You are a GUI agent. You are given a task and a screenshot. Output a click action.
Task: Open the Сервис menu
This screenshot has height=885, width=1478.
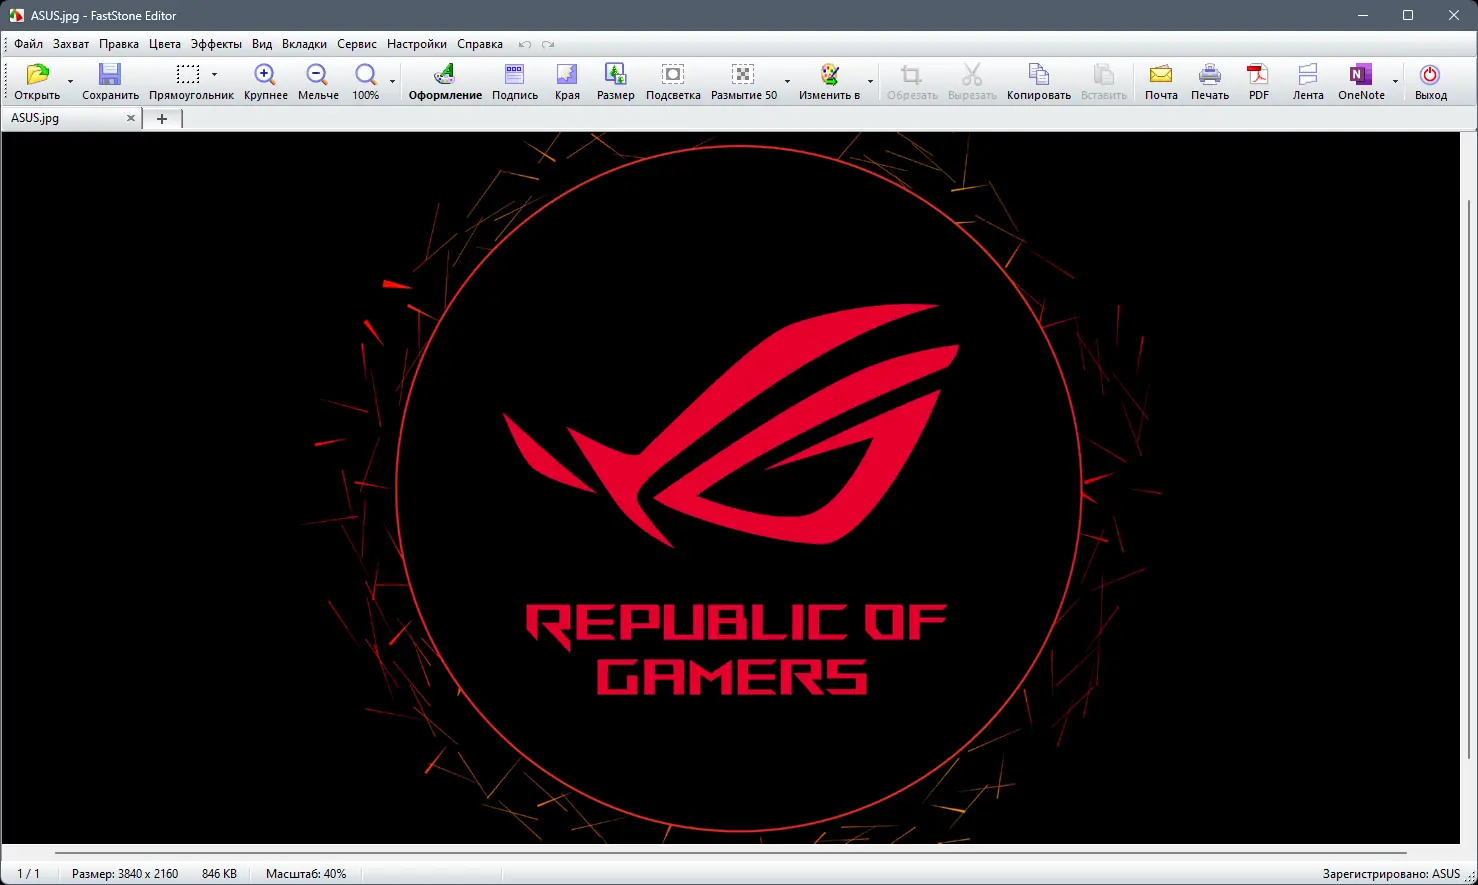coord(357,44)
